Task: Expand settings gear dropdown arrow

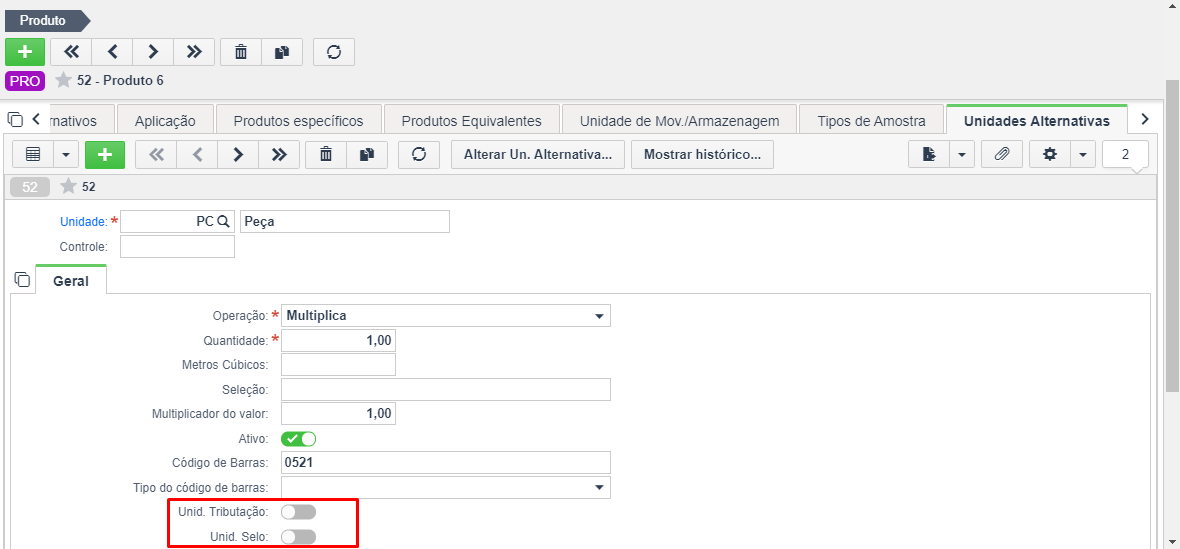Action: [x=1083, y=154]
